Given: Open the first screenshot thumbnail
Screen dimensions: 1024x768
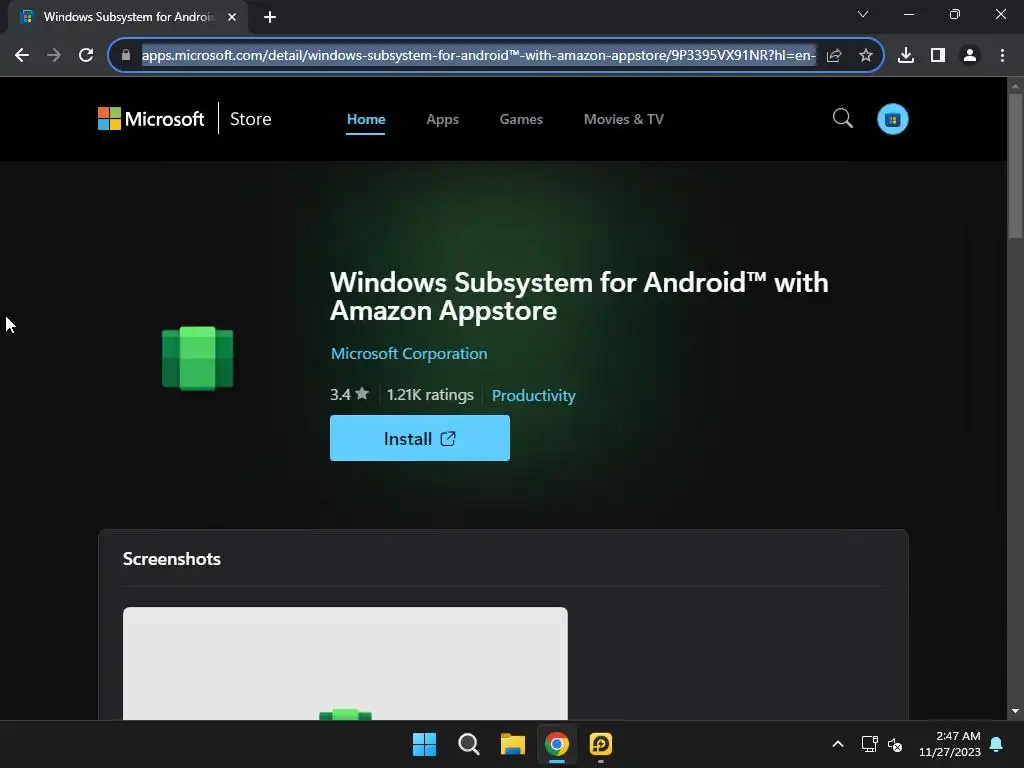Looking at the screenshot, I should click(x=345, y=664).
